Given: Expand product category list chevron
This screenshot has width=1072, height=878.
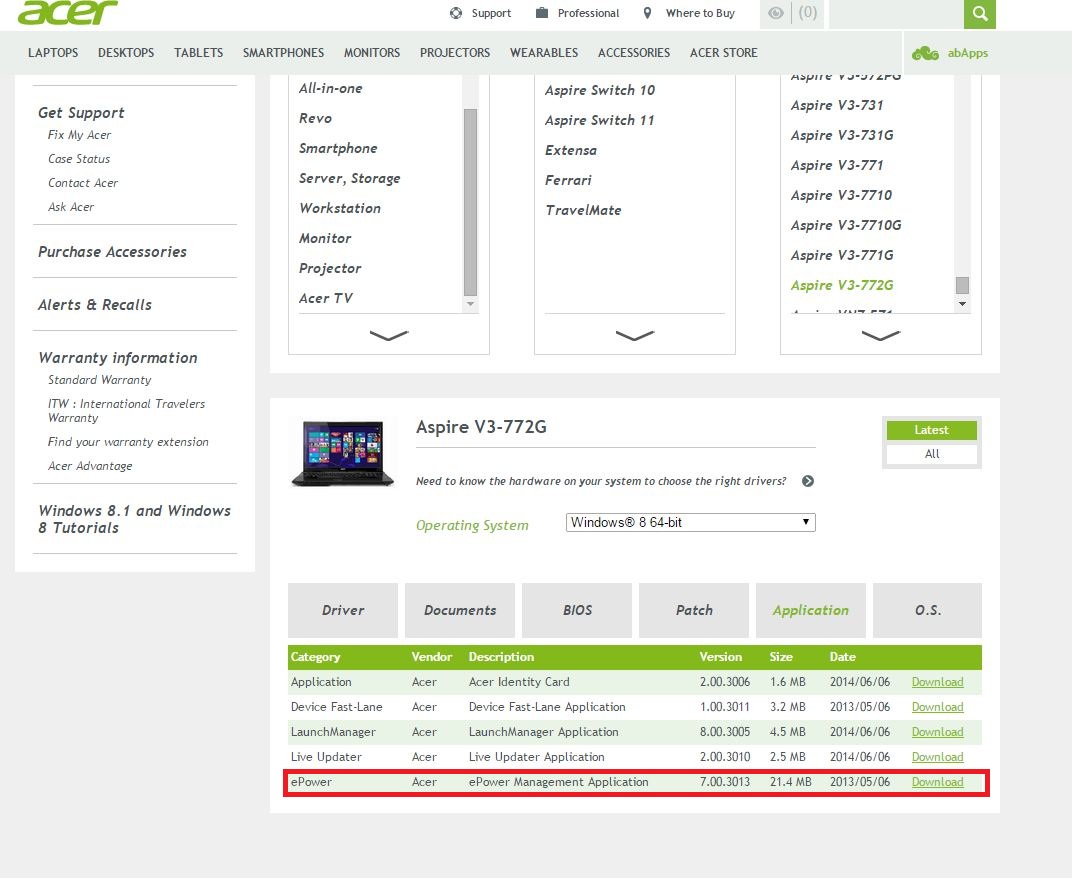Looking at the screenshot, I should [x=389, y=336].
